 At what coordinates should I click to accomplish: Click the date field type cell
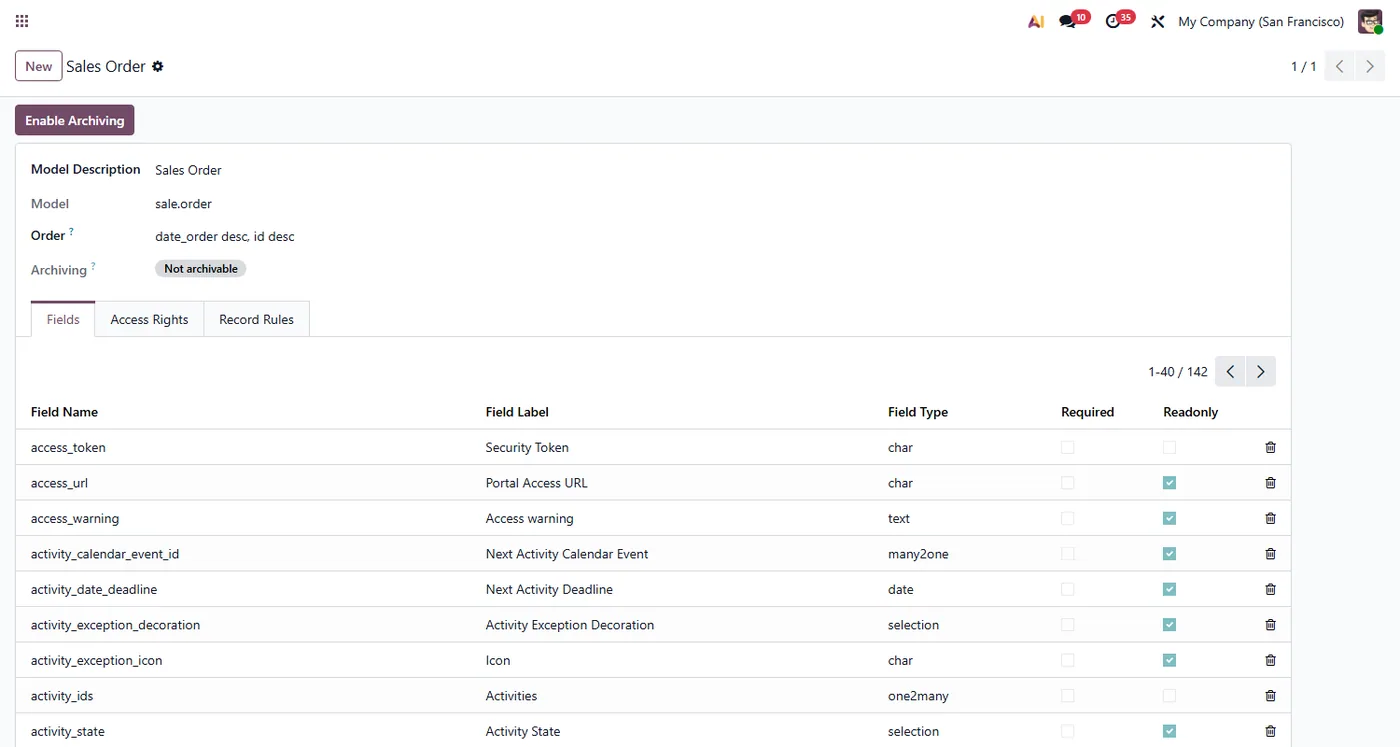coord(901,589)
